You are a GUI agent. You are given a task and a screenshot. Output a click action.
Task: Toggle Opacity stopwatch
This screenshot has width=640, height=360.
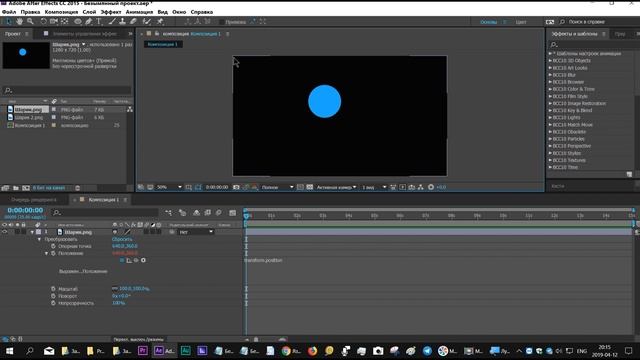tap(53, 303)
